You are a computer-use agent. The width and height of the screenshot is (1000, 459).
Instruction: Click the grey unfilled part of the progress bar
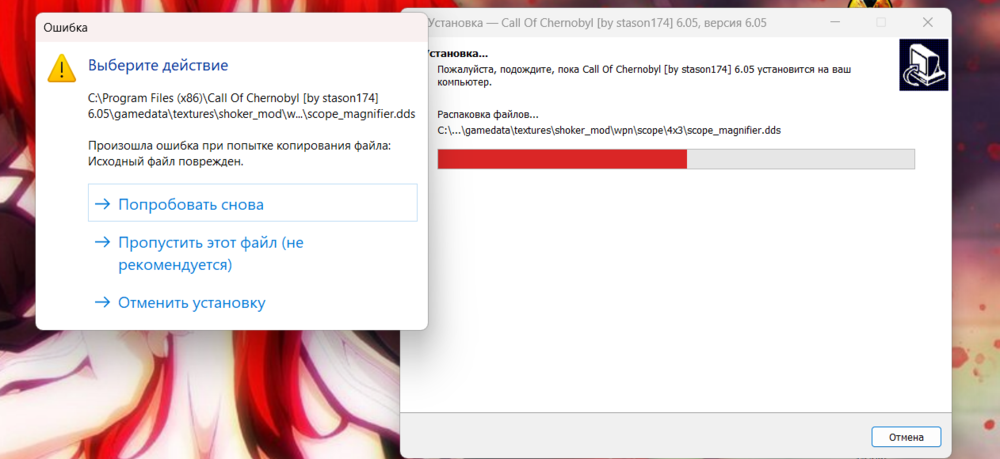click(x=800, y=159)
